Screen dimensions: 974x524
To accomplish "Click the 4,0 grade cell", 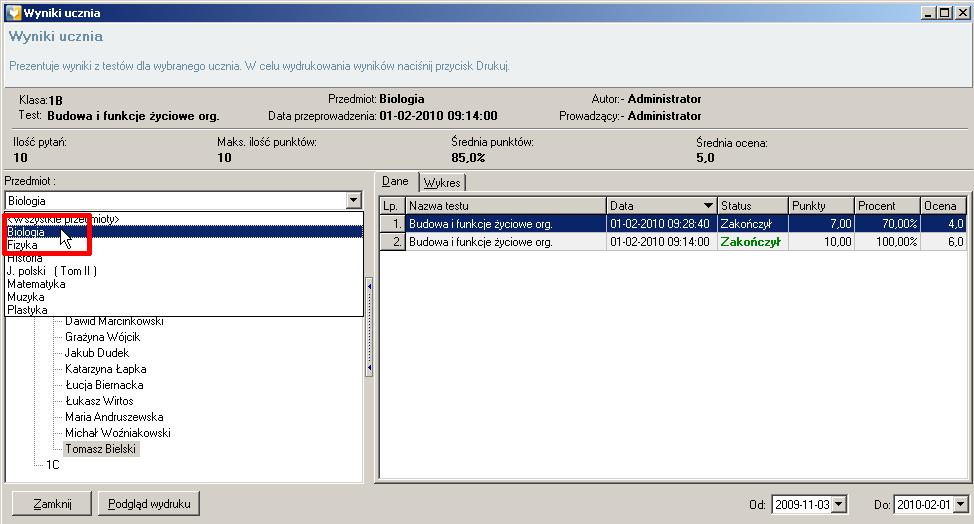I will click(x=944, y=224).
